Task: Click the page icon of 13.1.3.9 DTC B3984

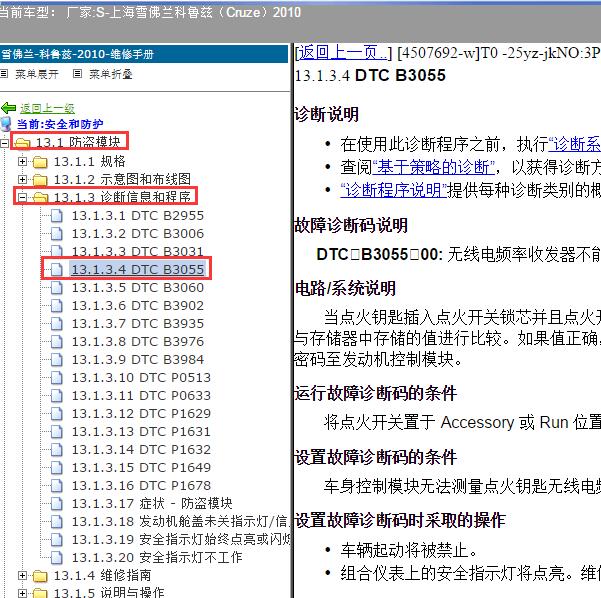Action: (x=57, y=360)
